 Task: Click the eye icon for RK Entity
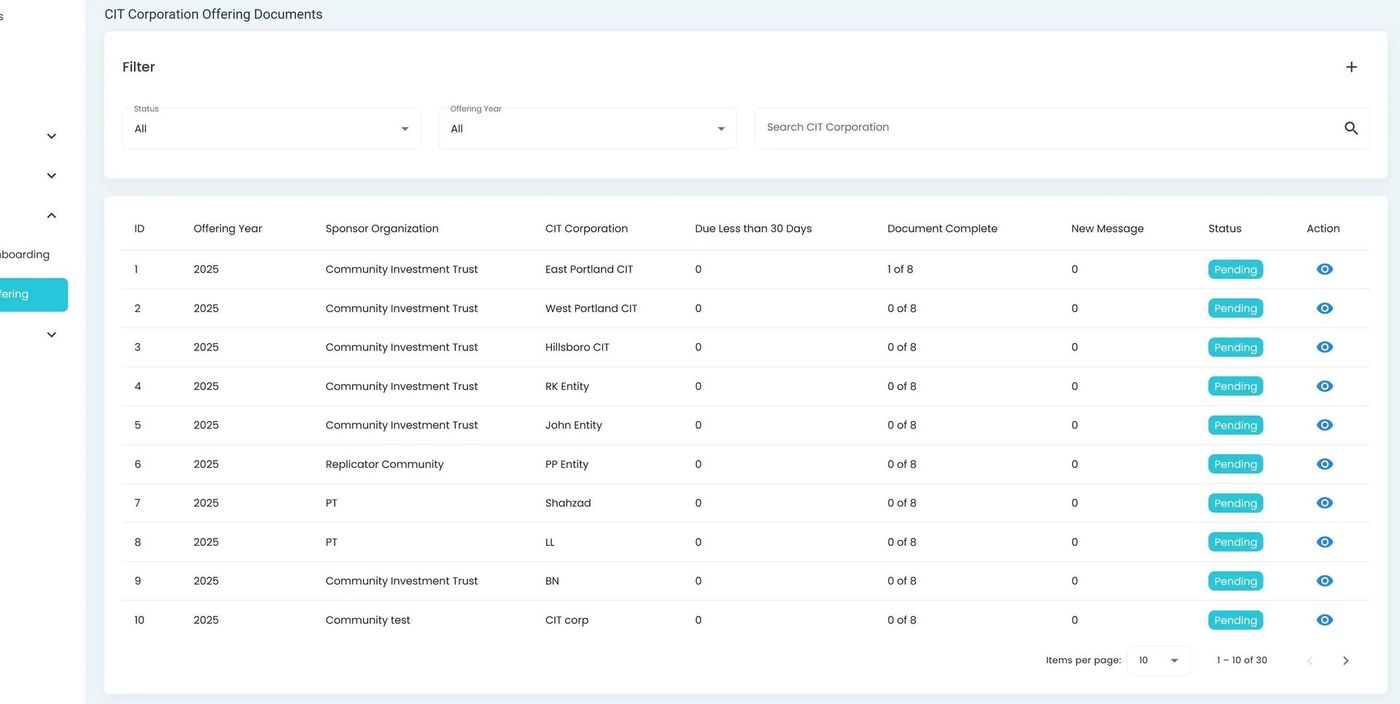click(1324, 386)
